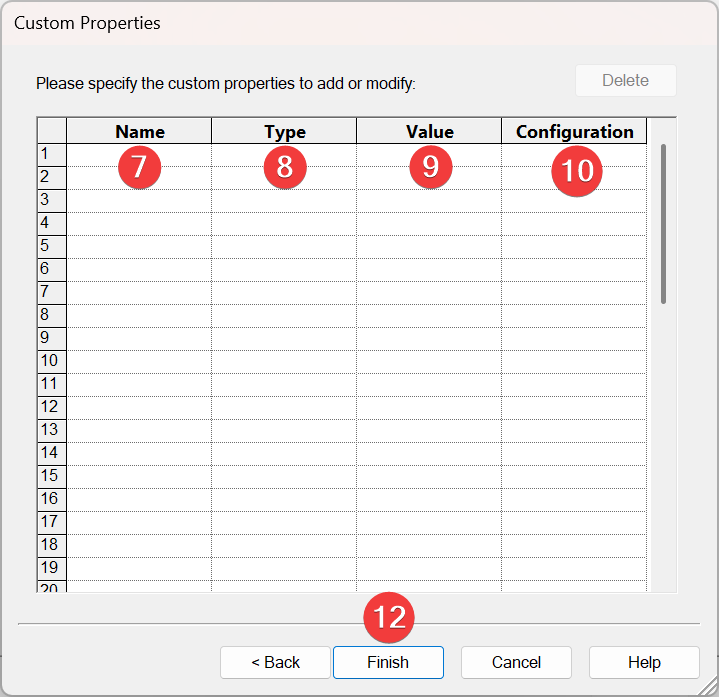
Task: Select the Value column header
Action: click(429, 132)
